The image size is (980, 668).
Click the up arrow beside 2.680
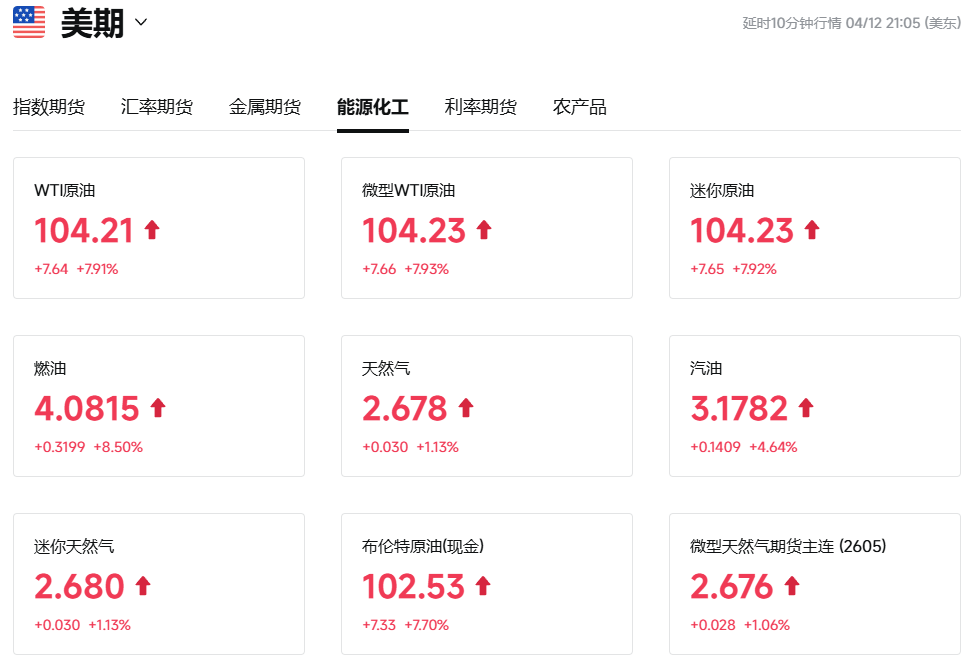(x=143, y=586)
